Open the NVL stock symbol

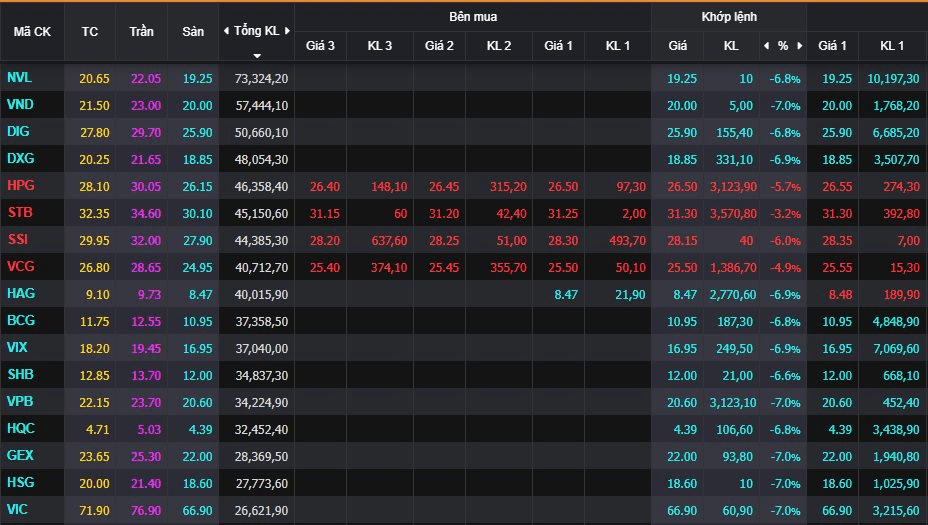(19, 78)
